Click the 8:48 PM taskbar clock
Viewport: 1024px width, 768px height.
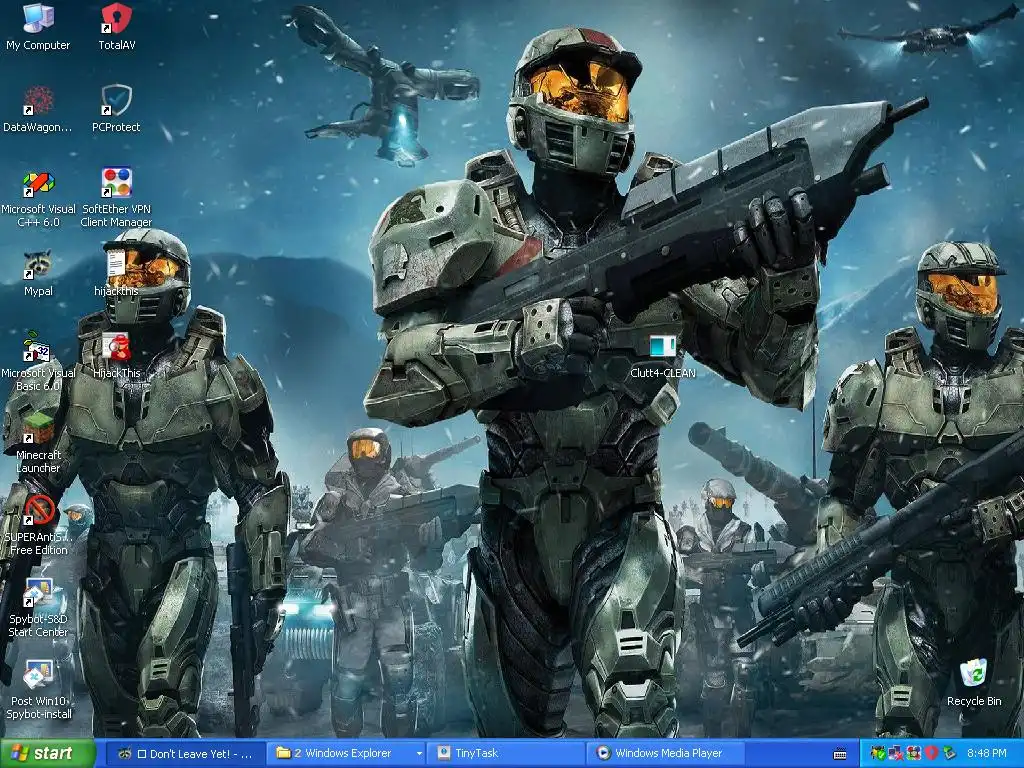point(987,754)
